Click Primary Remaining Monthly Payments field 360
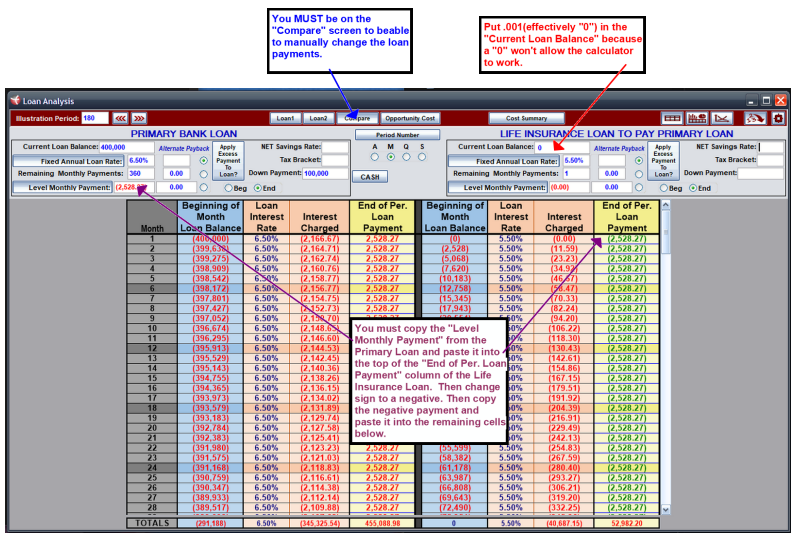Screen dimensions: 794x533 click(x=140, y=174)
